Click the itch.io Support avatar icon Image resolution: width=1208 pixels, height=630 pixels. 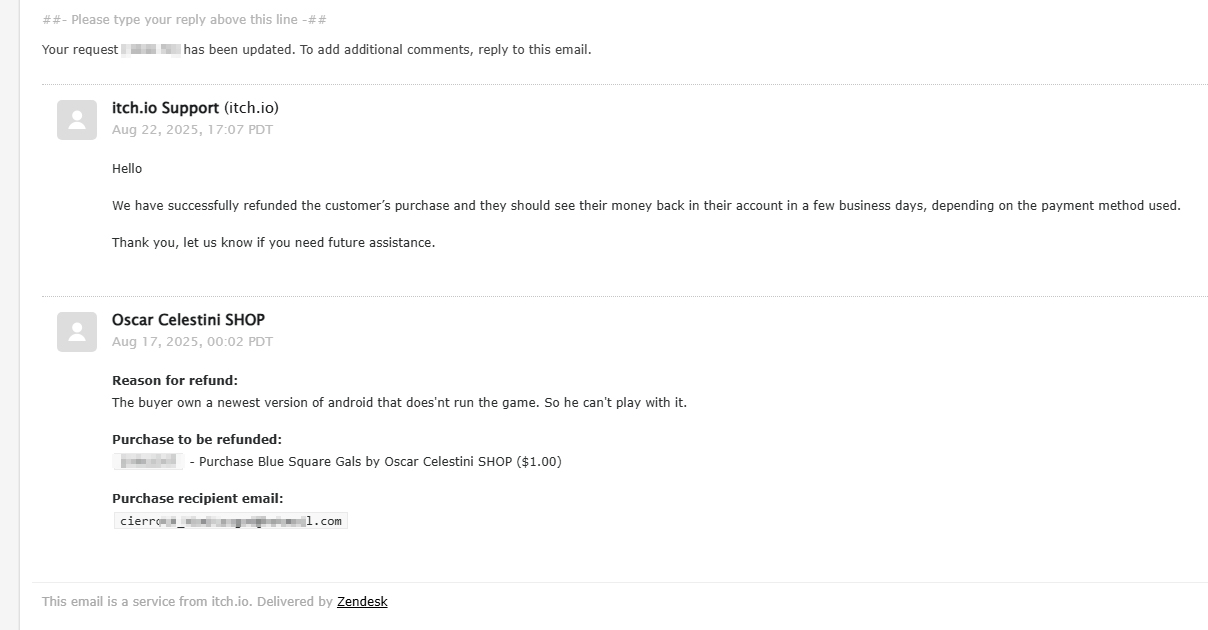(77, 120)
